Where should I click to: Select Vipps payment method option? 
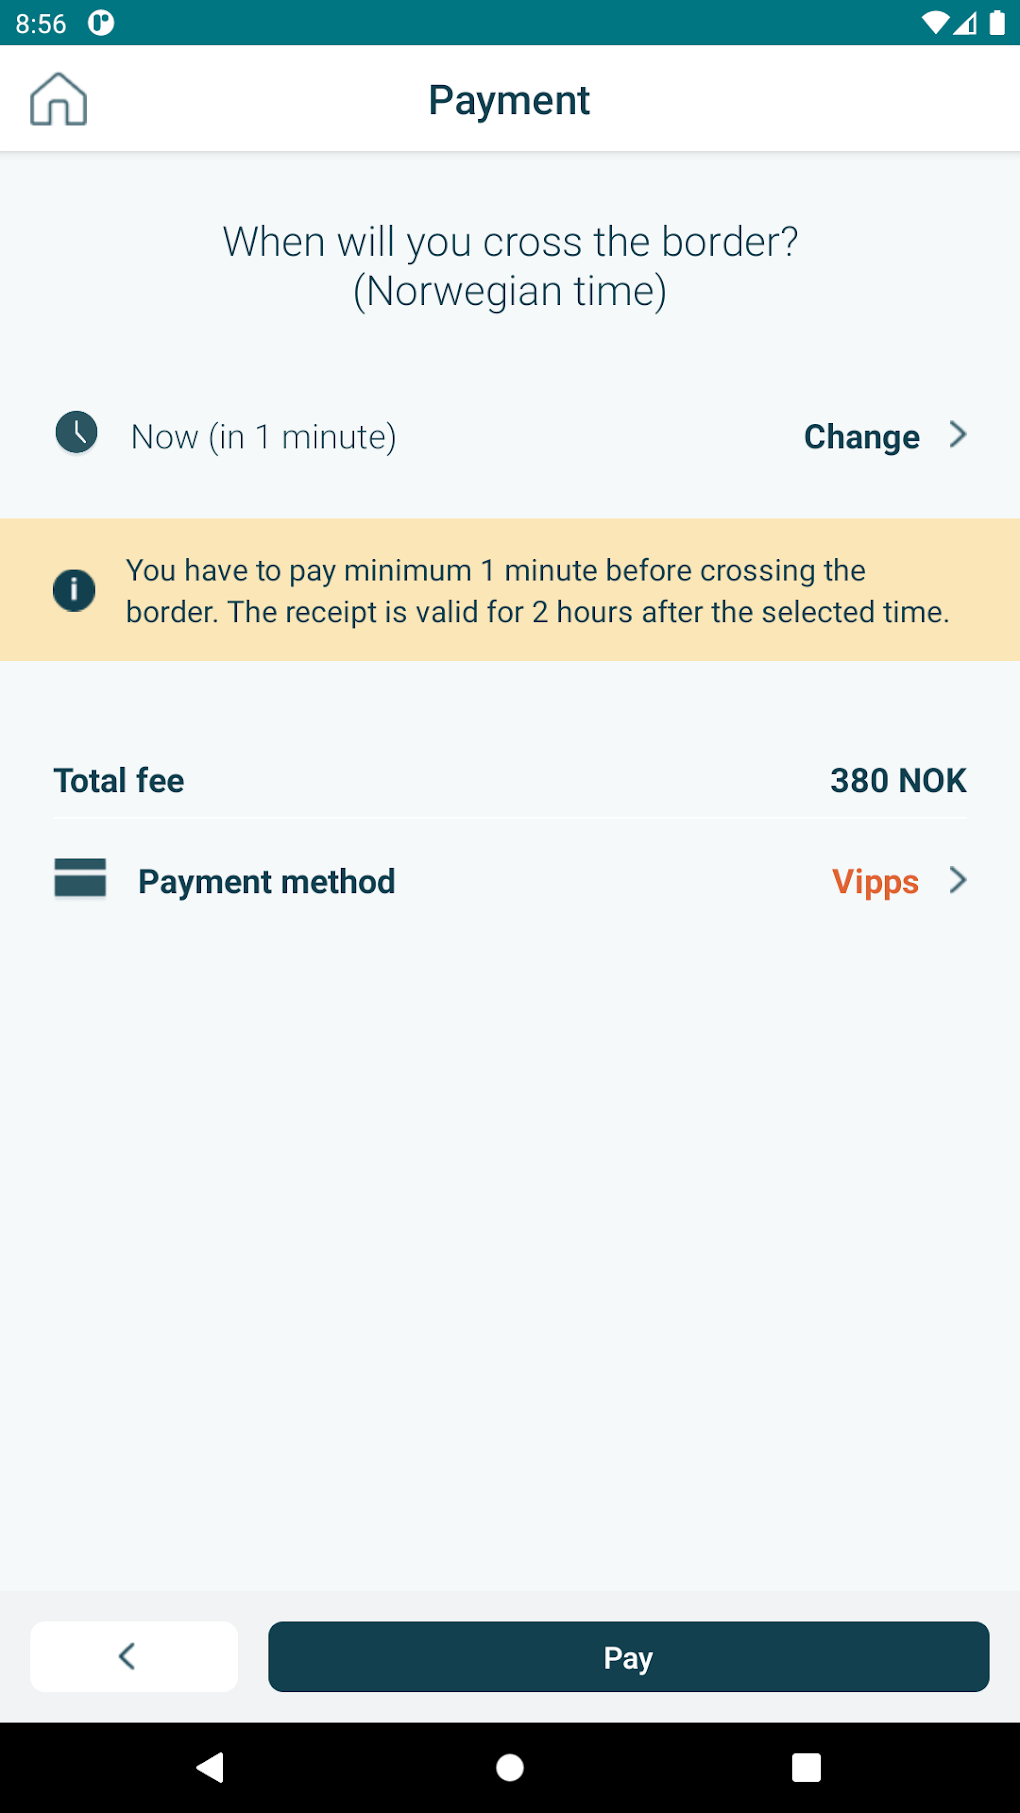click(875, 882)
